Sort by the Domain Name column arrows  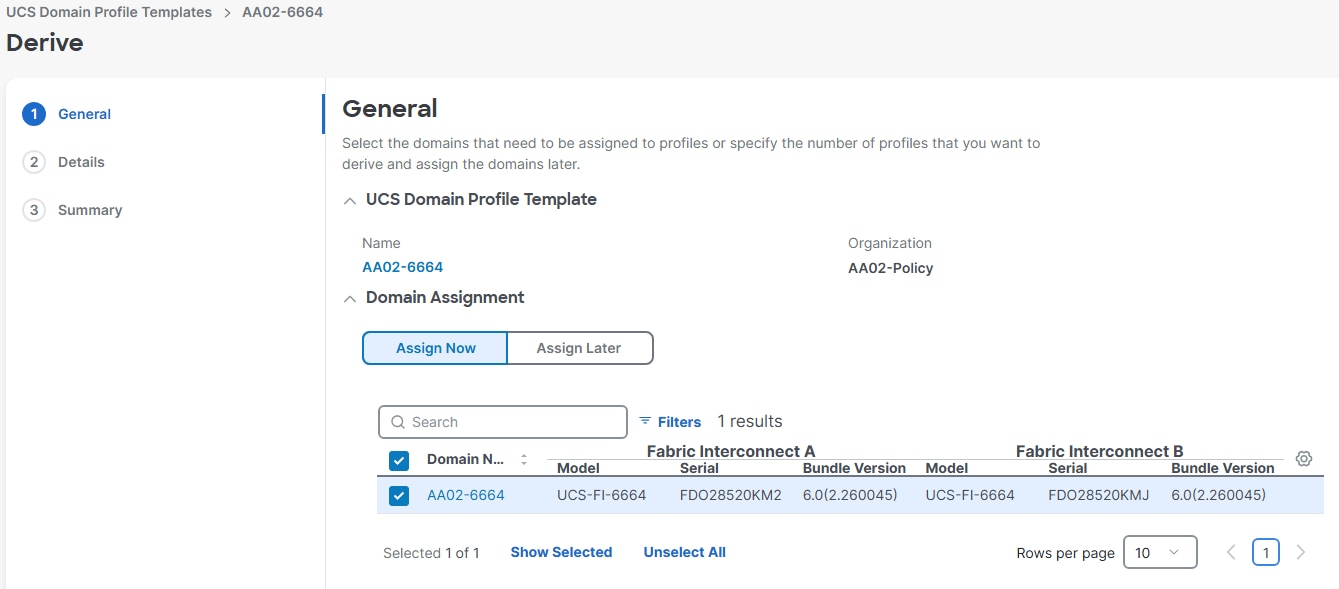[524, 460]
